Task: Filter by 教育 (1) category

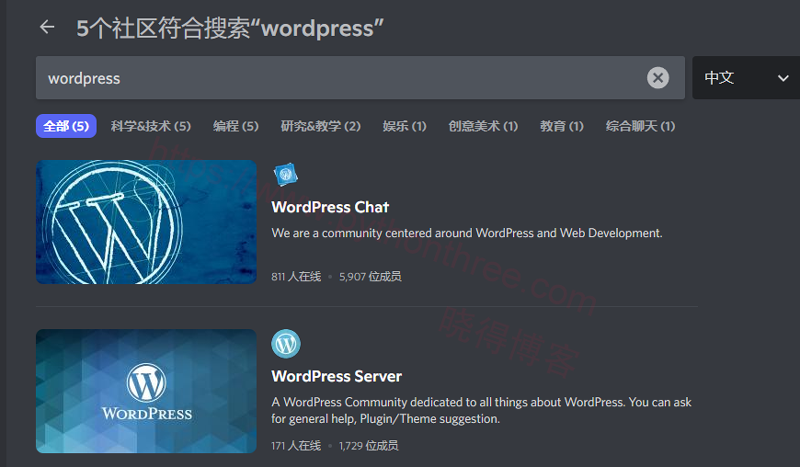Action: coord(562,126)
